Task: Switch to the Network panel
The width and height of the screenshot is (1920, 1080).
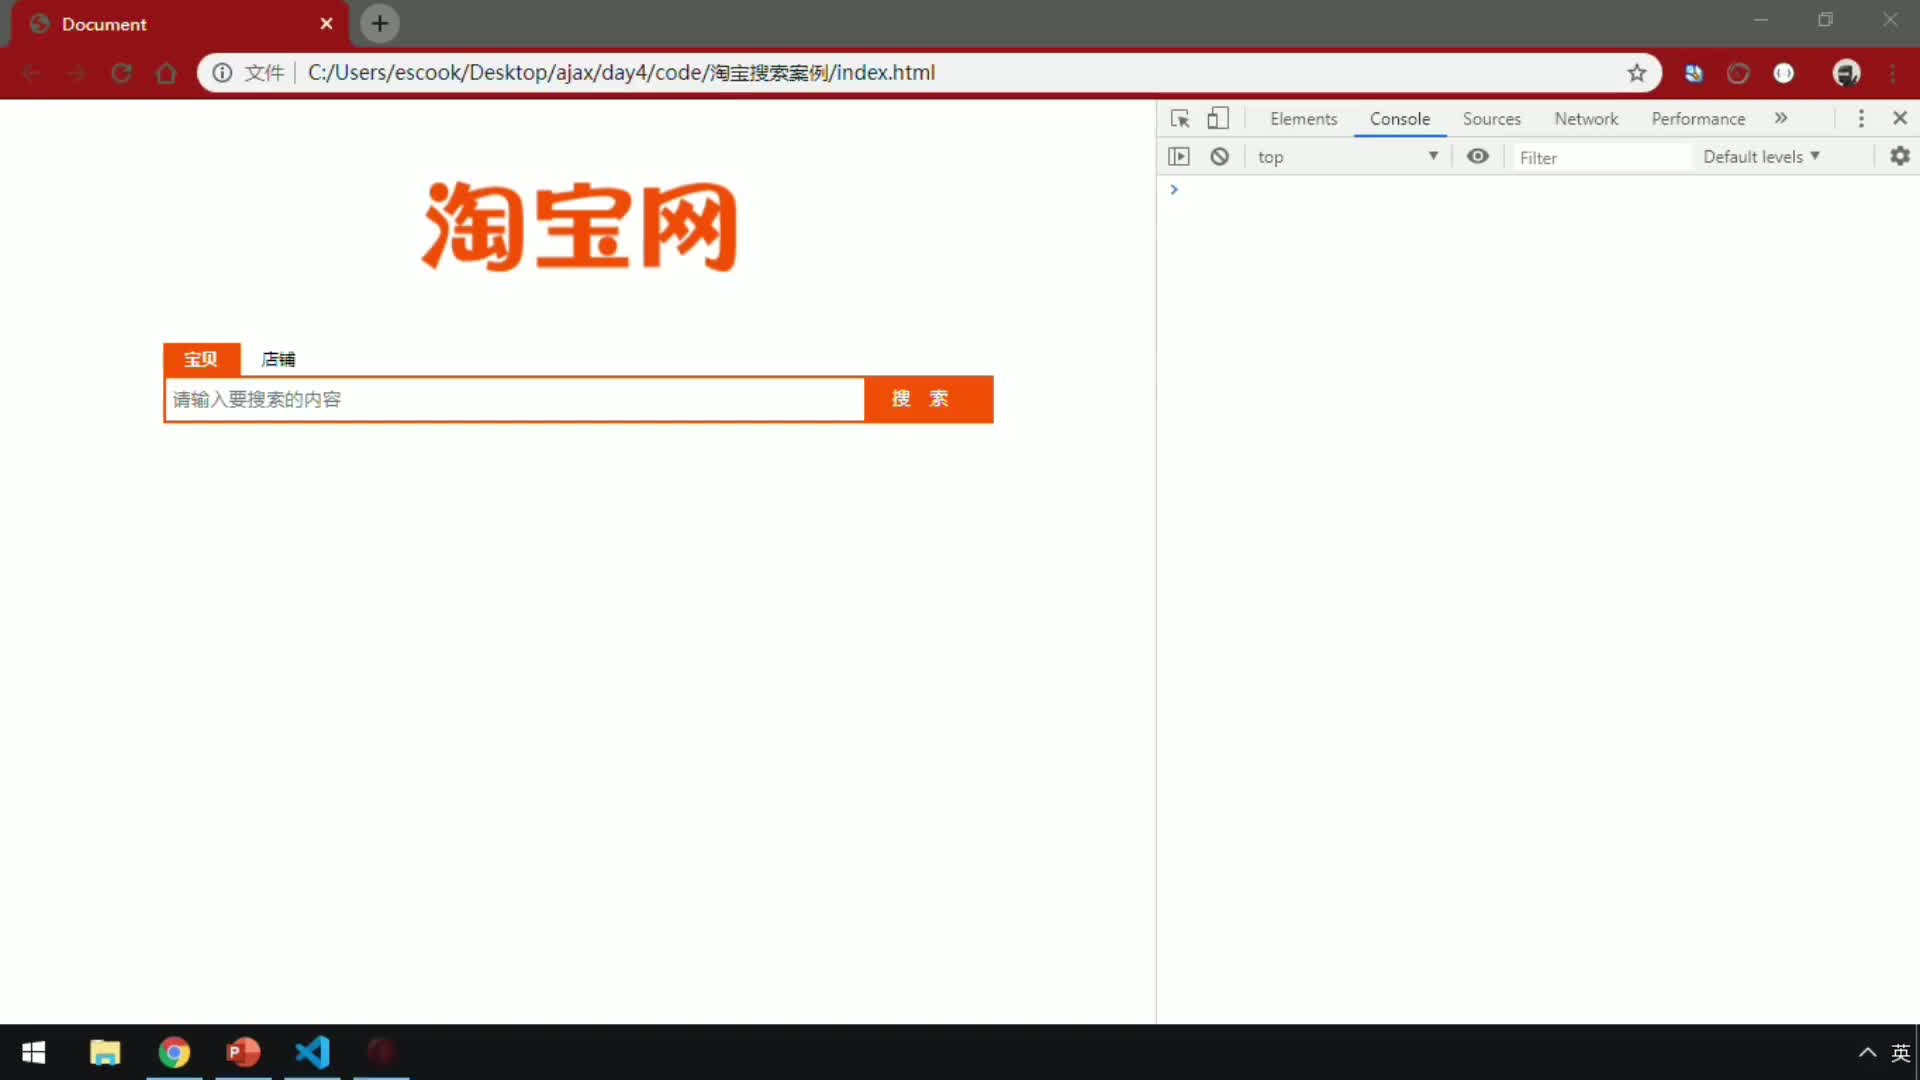Action: tap(1586, 119)
